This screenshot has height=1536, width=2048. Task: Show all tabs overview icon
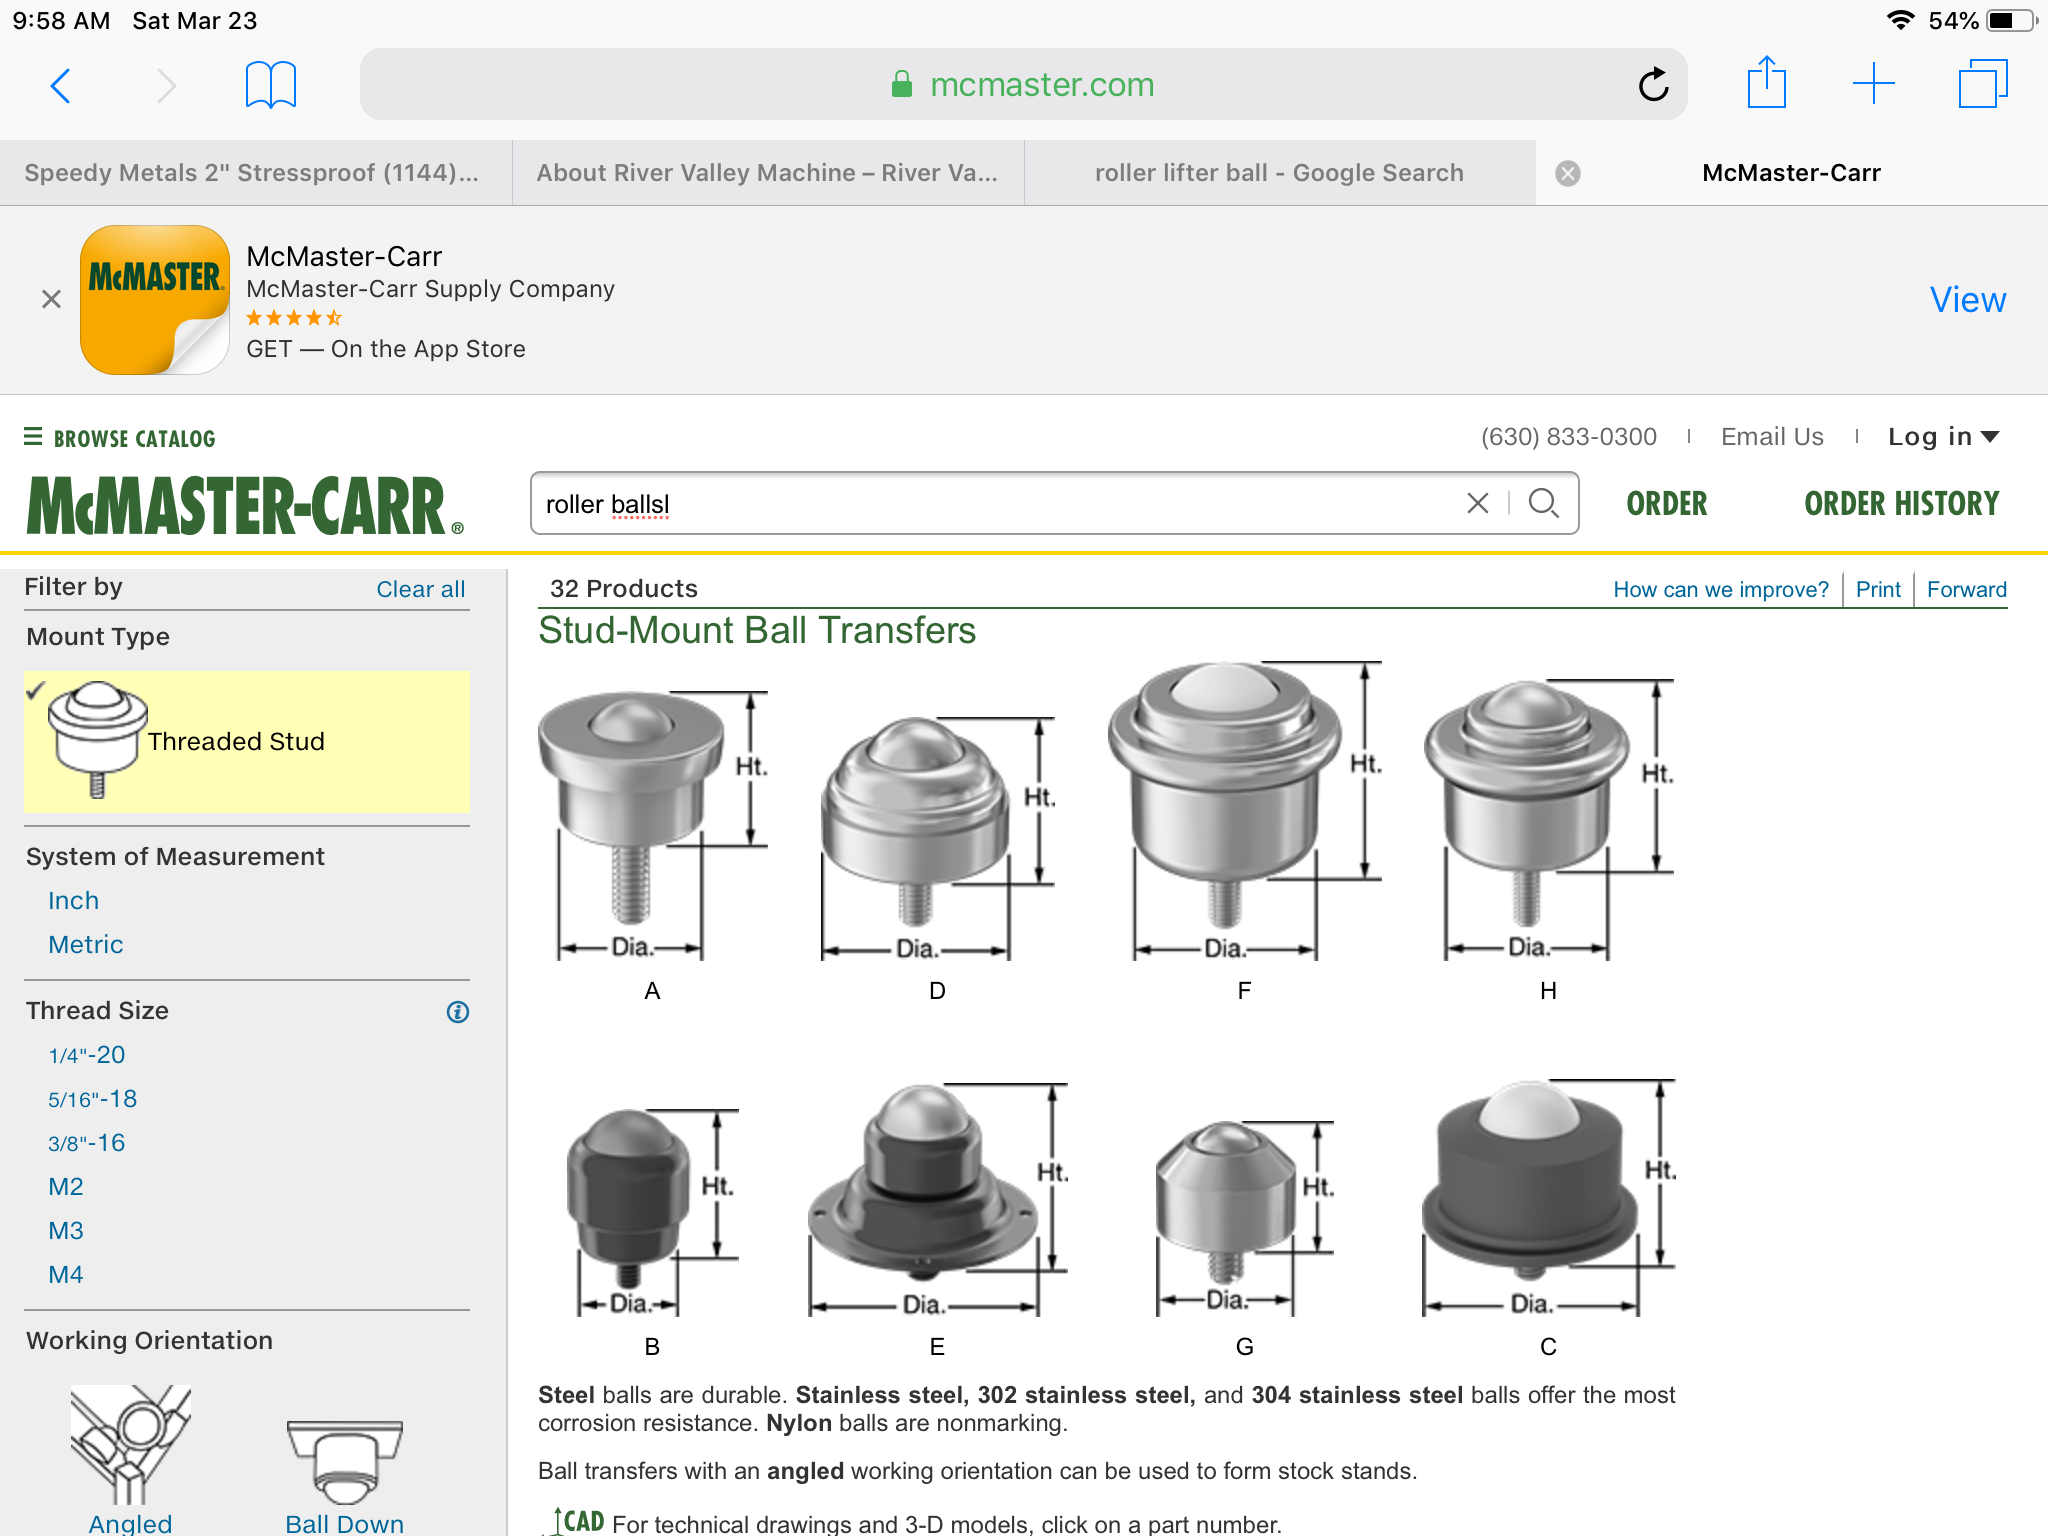coord(1983,84)
